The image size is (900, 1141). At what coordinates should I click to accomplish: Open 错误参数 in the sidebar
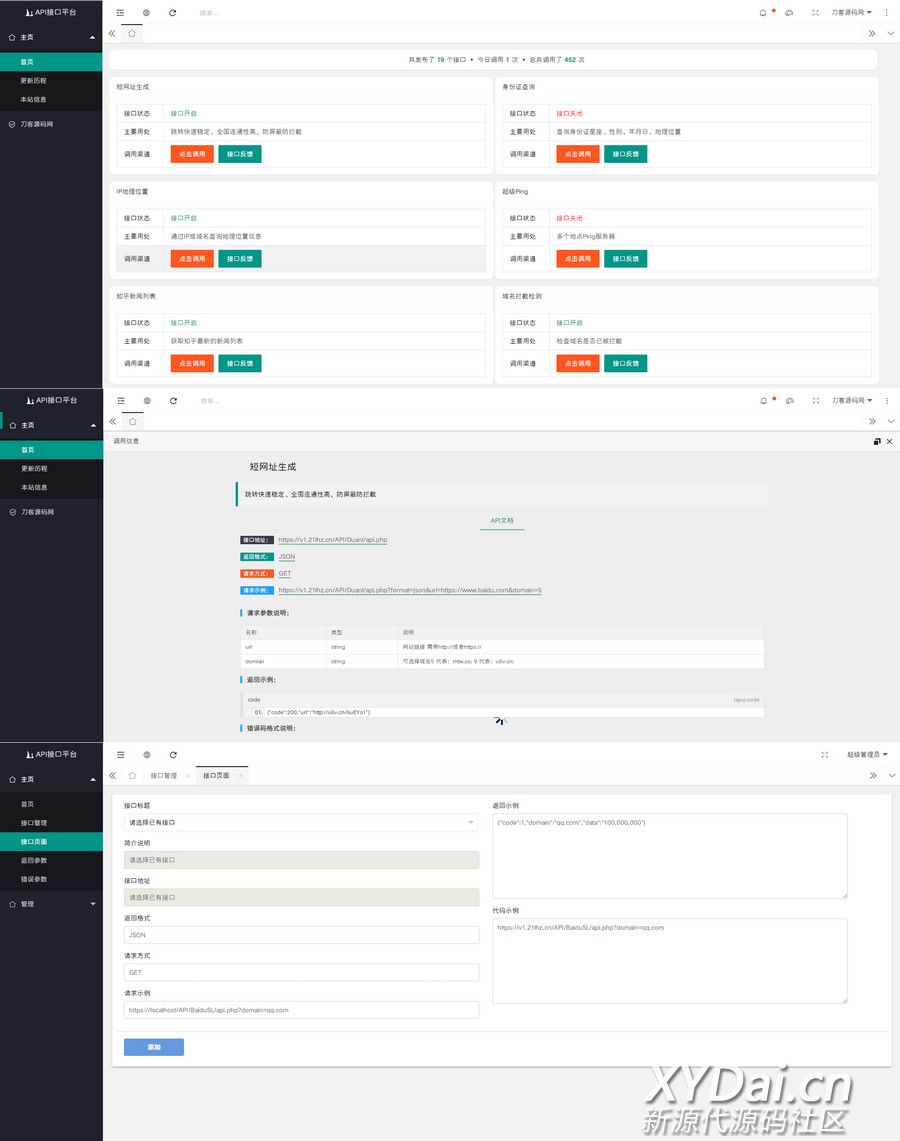pos(35,879)
